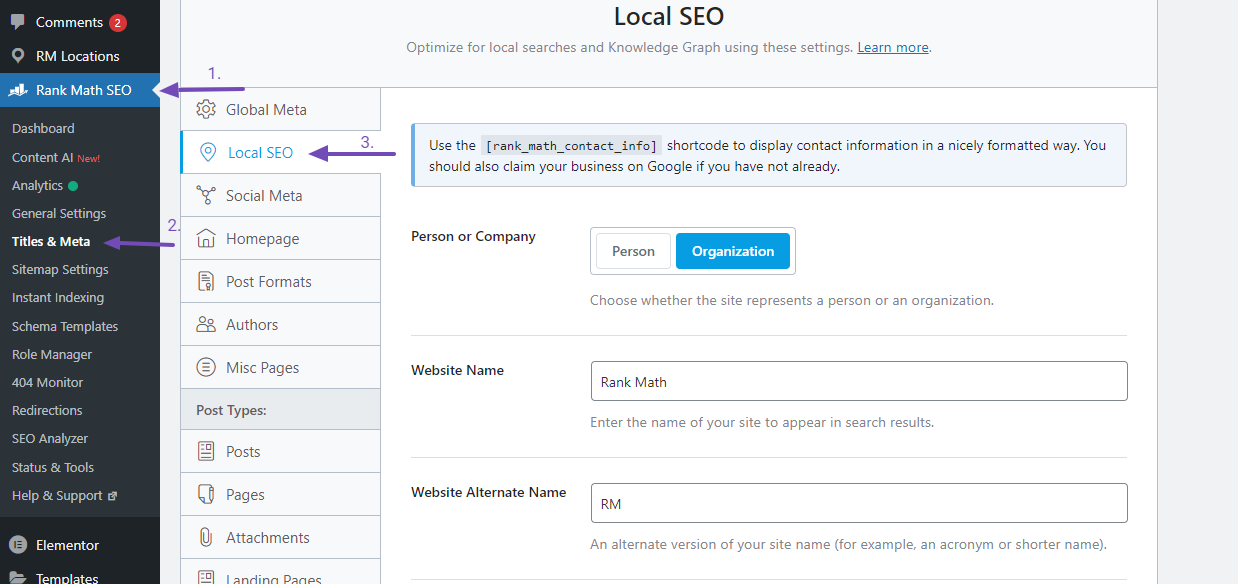Follow the Learn more link
Screen dimensions: 1238x584
[893, 47]
